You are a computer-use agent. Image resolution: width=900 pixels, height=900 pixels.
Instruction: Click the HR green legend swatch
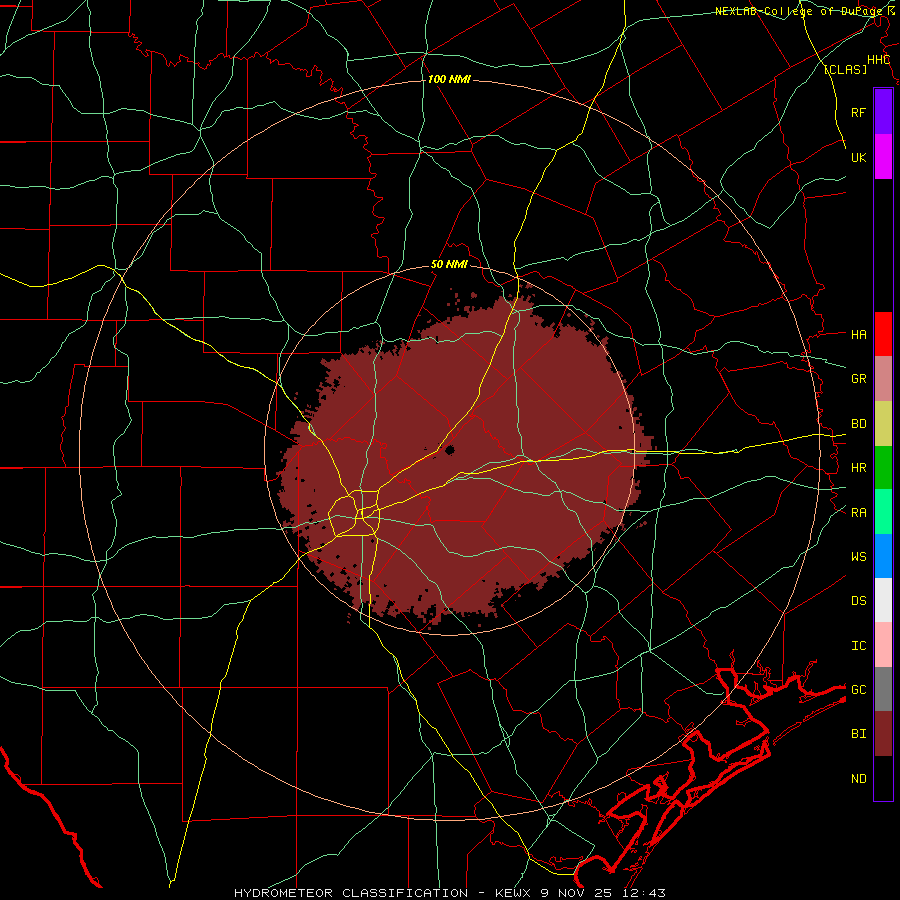(883, 468)
